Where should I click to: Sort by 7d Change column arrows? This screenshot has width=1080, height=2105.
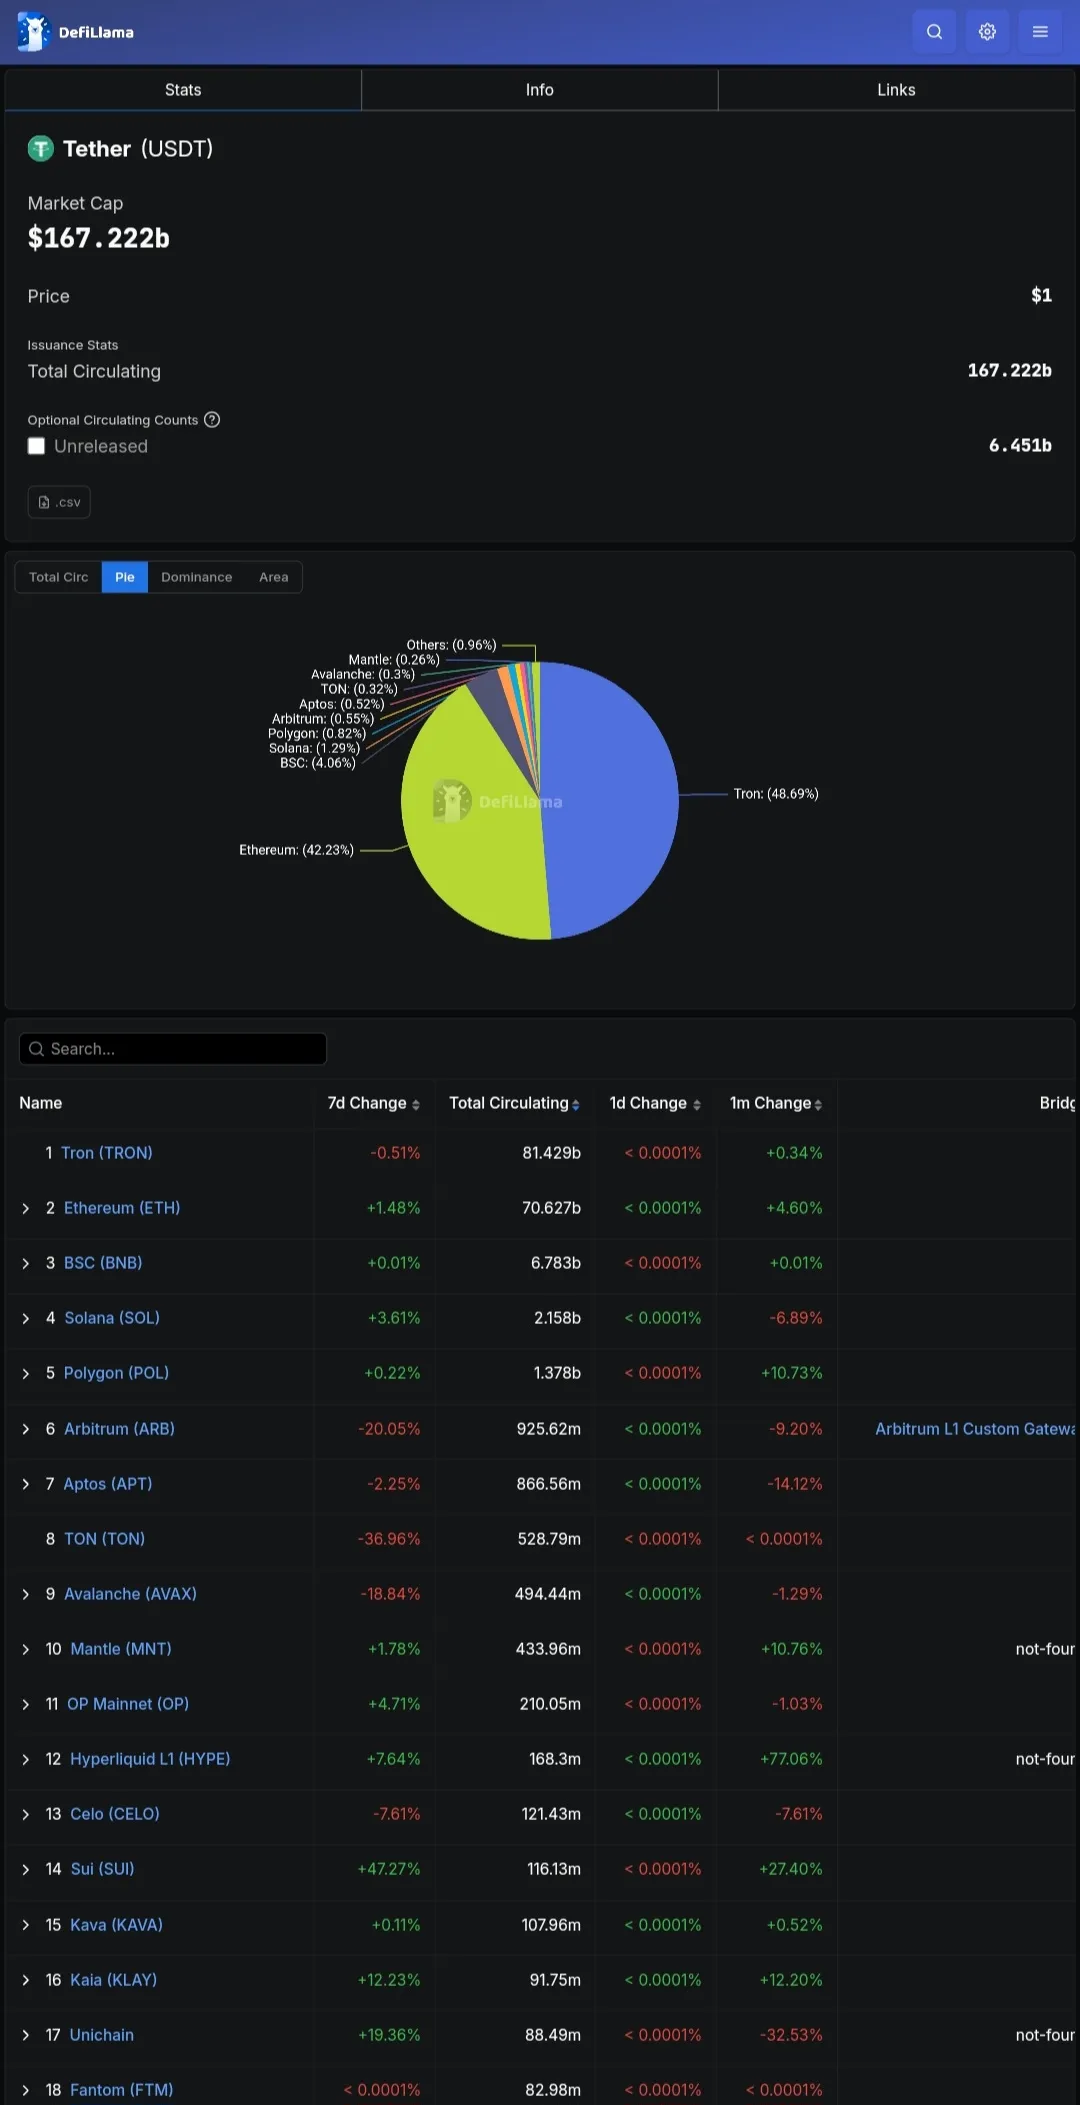(x=416, y=1104)
